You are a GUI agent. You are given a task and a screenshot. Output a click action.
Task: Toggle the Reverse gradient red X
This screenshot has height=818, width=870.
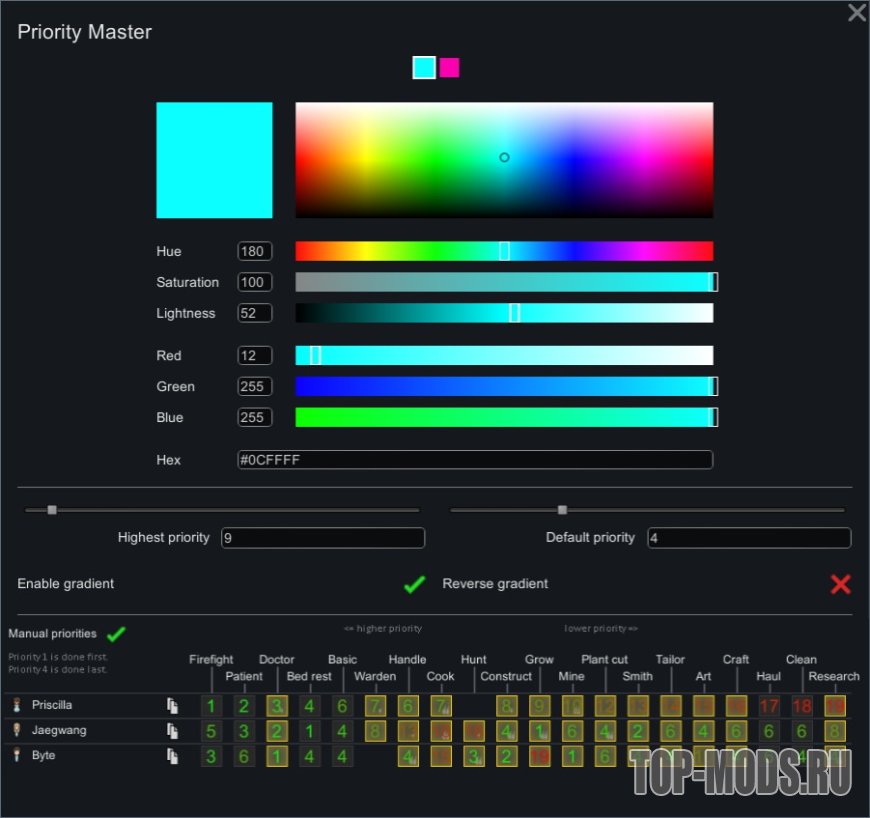pyautogui.click(x=840, y=584)
